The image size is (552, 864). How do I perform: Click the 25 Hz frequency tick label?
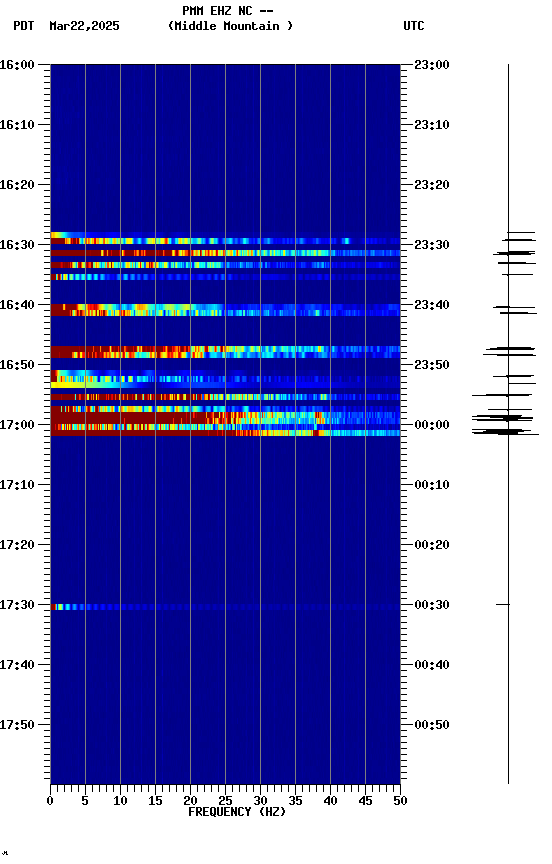click(225, 802)
